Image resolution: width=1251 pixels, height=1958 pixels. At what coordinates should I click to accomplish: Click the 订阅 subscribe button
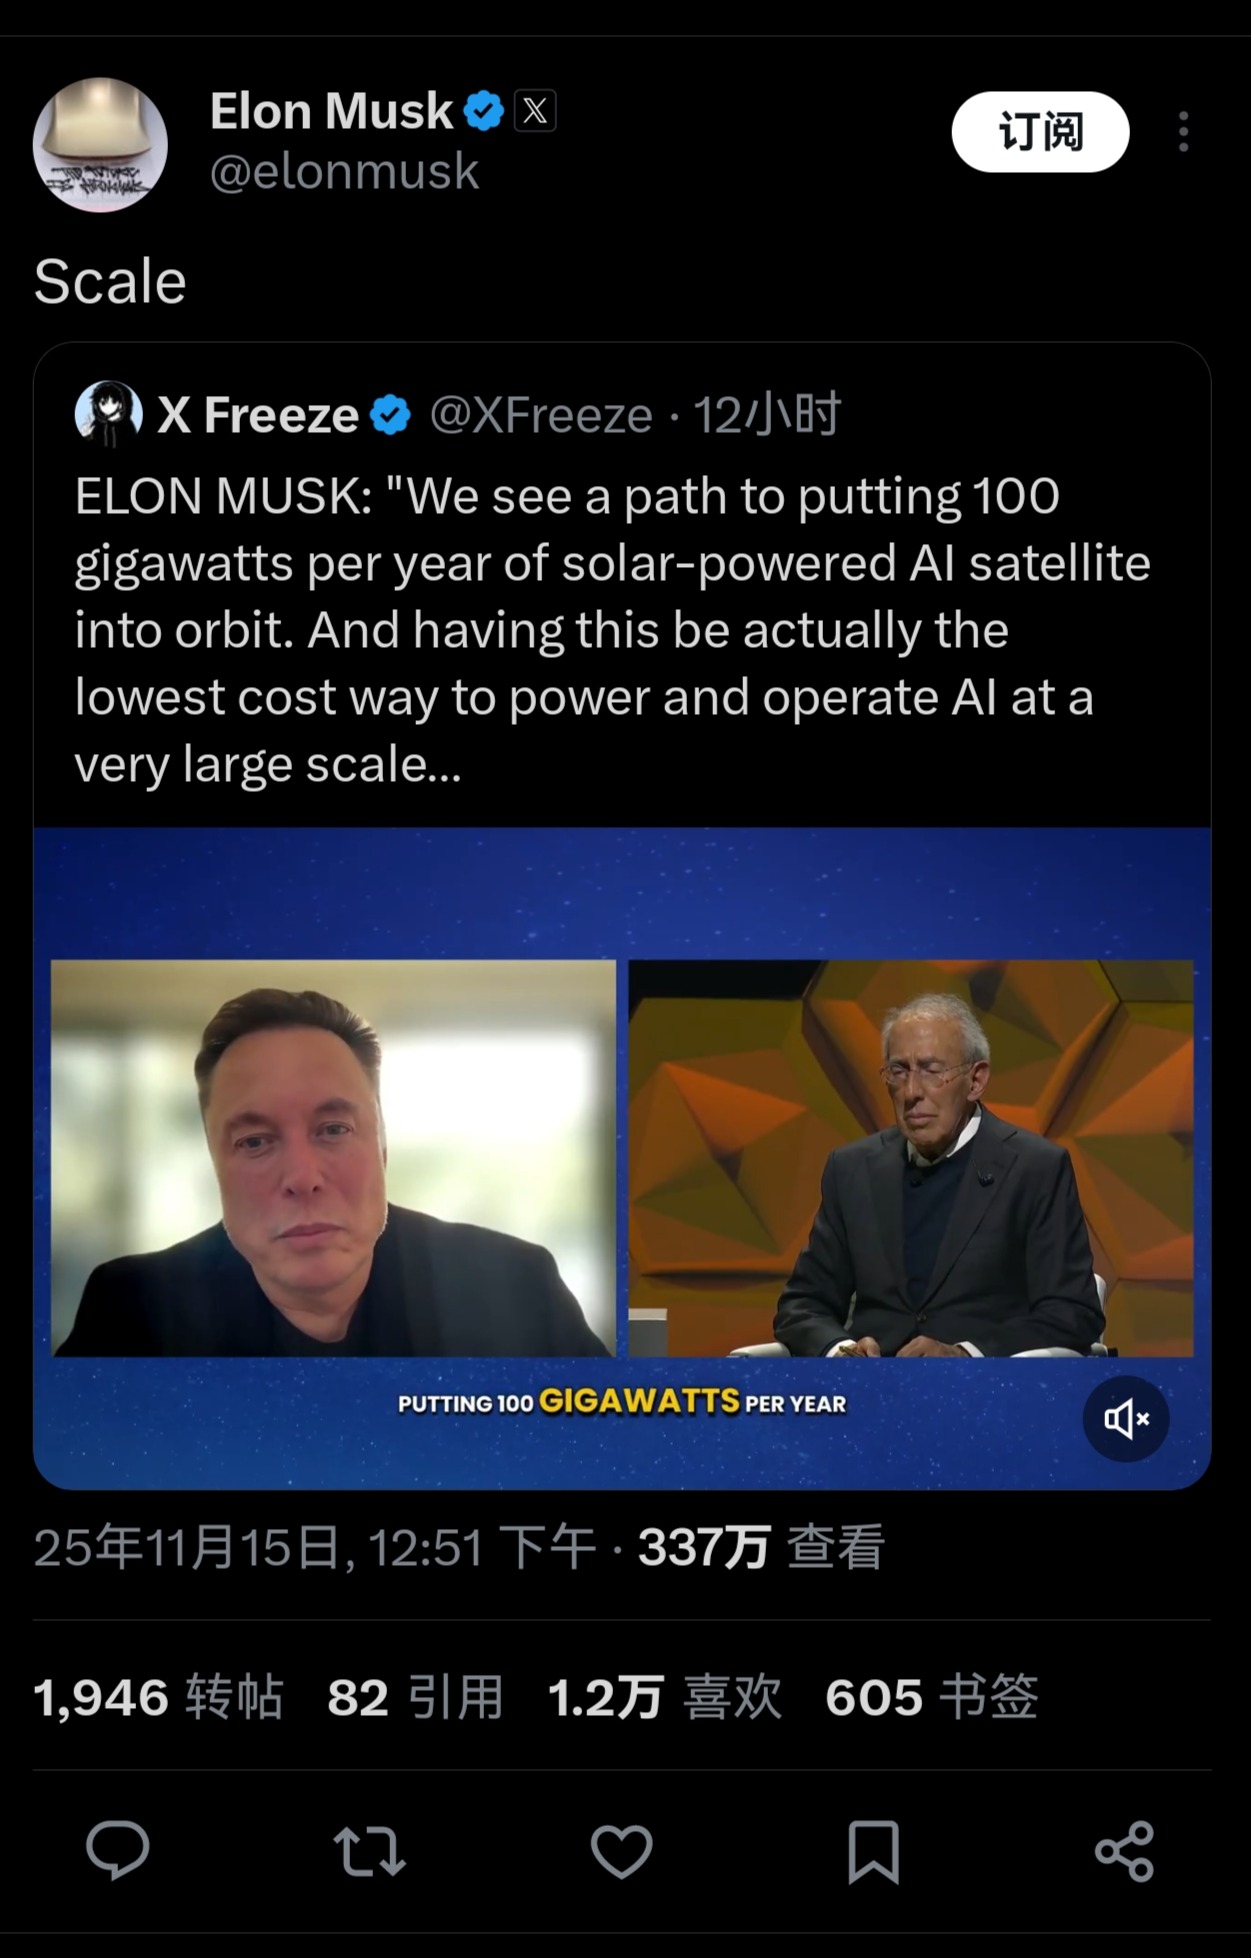[x=1040, y=132]
